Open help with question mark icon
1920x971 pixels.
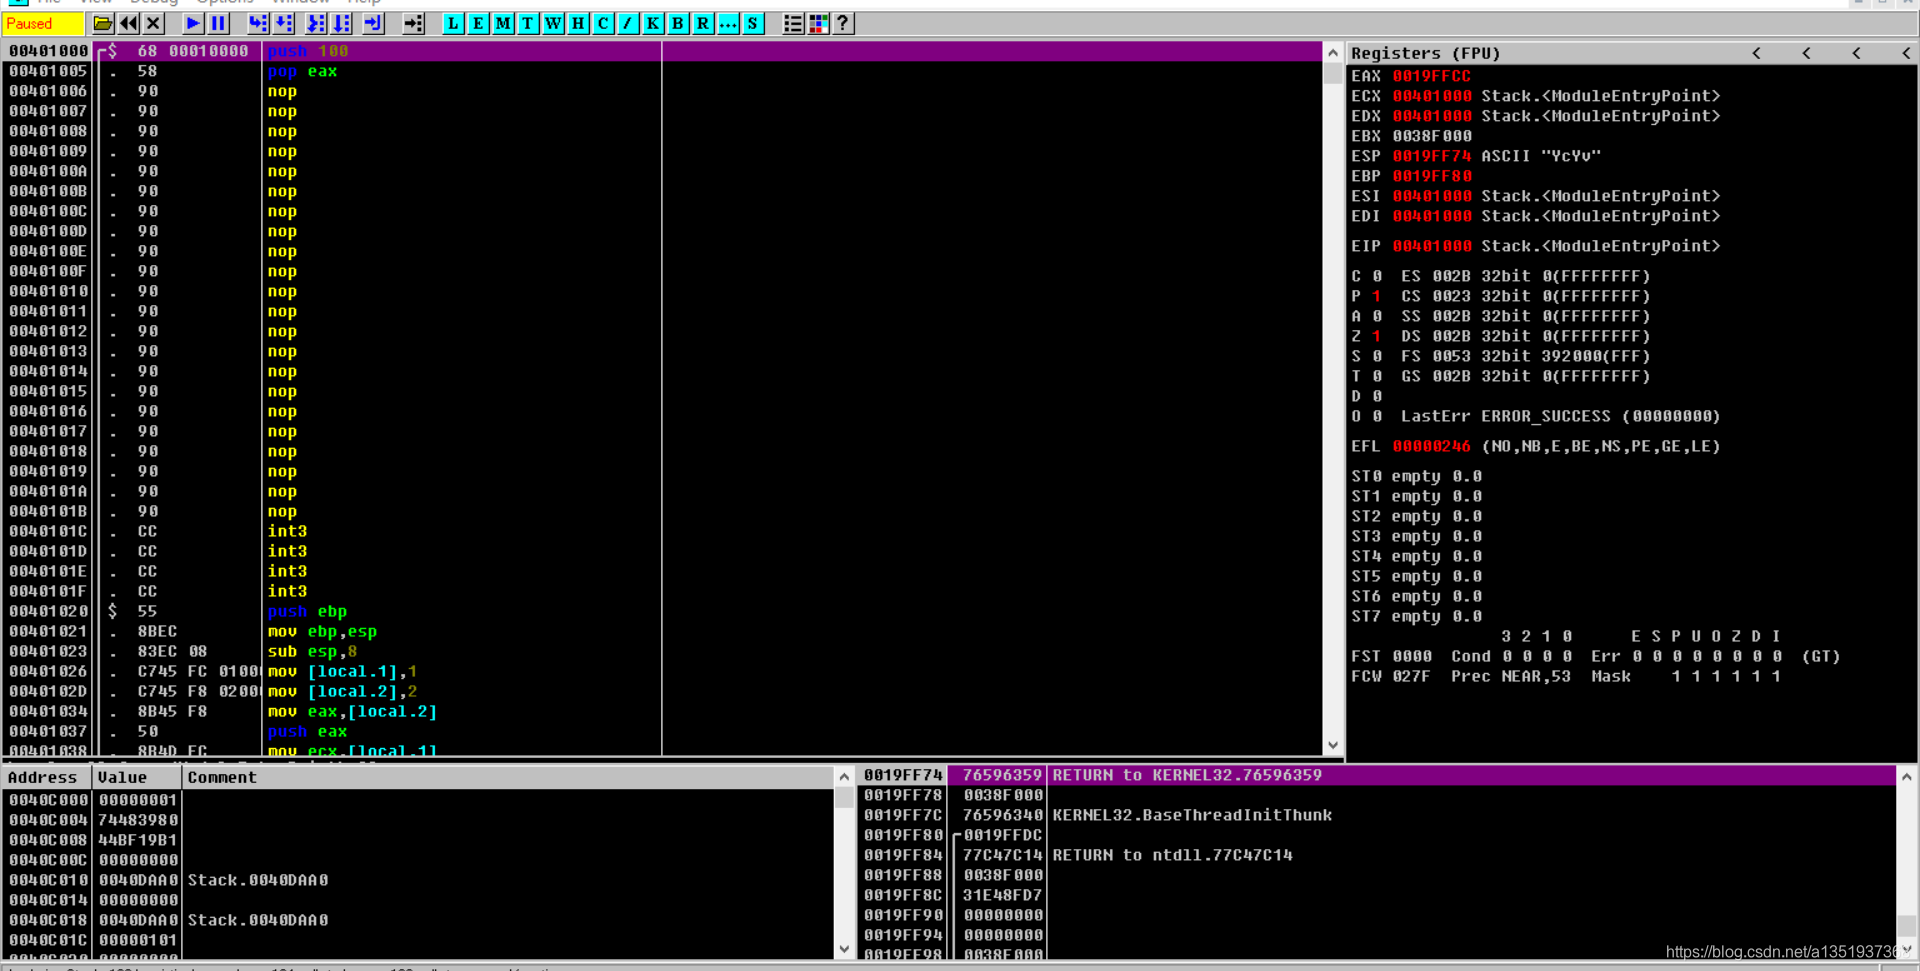843,23
